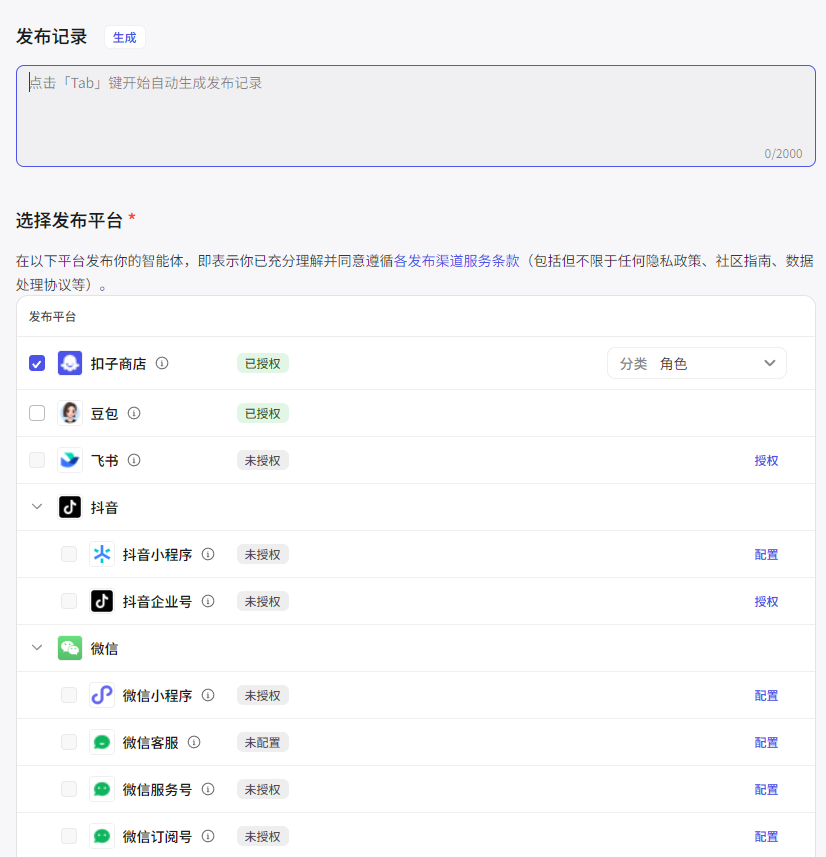Click 授权 link for 抖音企业号
This screenshot has width=826, height=857.
[x=766, y=602]
